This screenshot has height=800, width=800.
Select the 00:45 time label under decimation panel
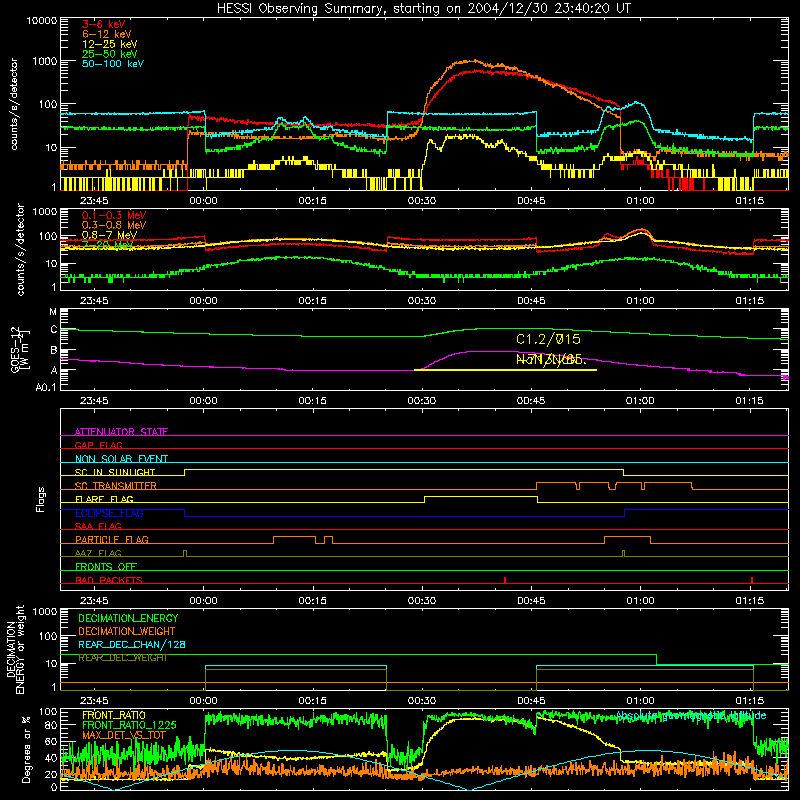click(531, 701)
